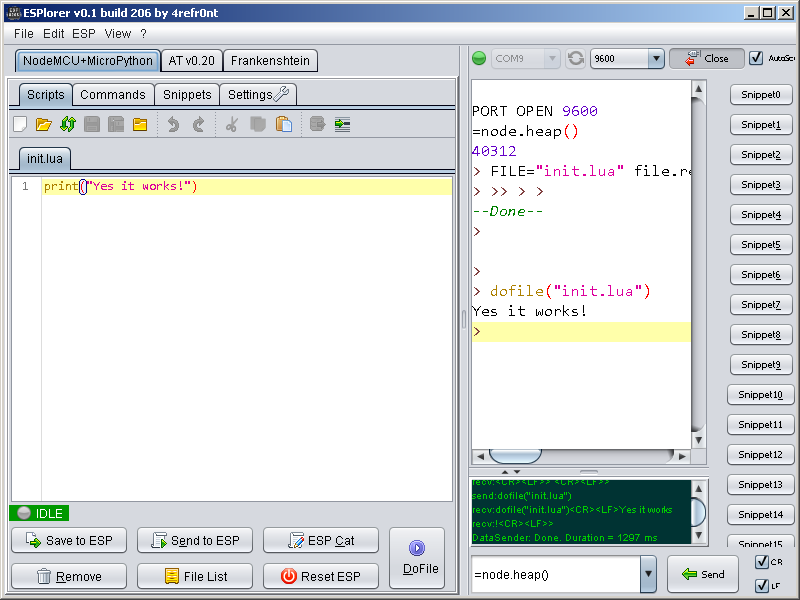Open the ESP menu
Viewport: 800px width, 600px height.
(x=84, y=33)
